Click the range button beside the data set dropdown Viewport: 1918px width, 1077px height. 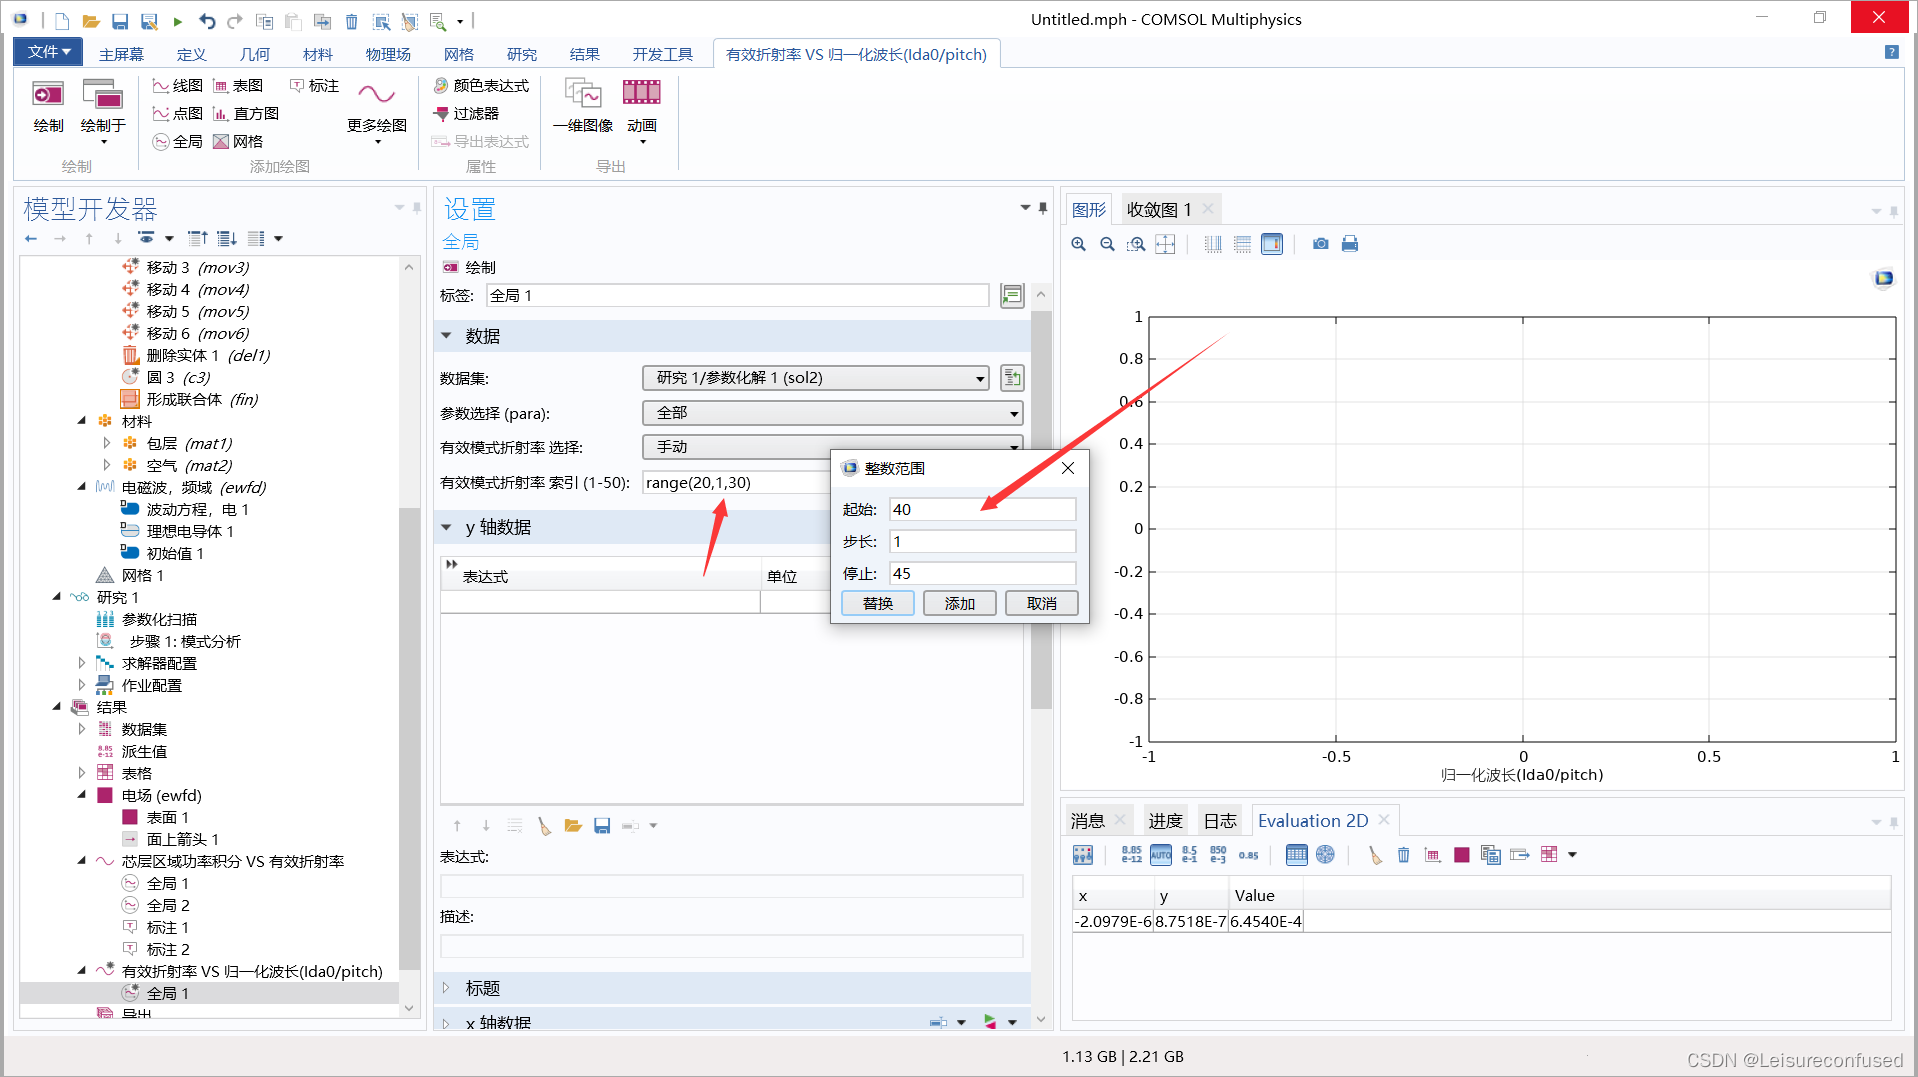1012,378
